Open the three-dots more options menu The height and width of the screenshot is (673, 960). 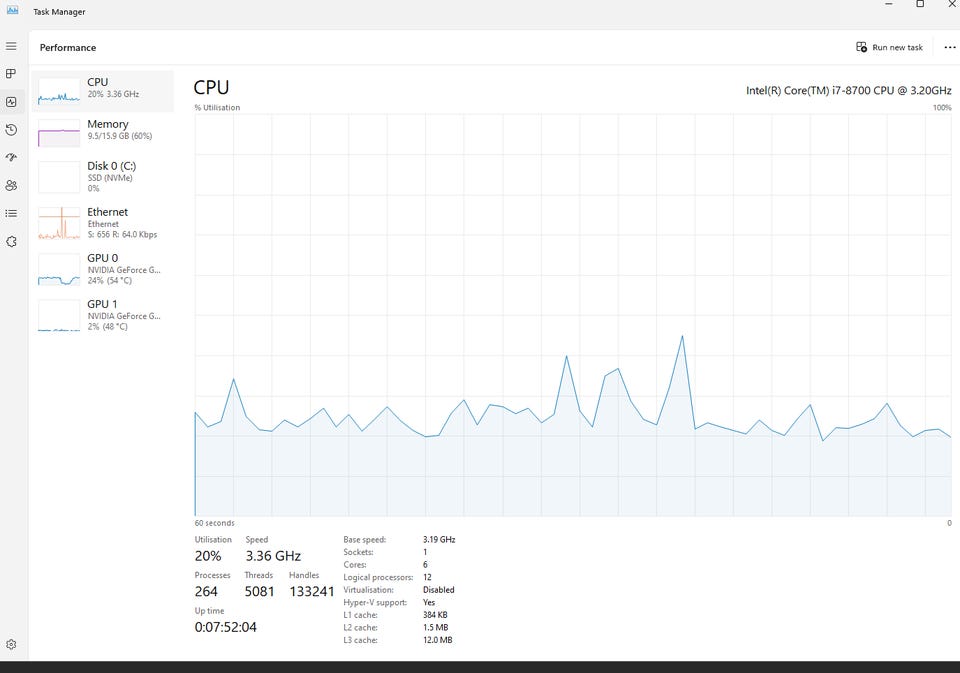(x=950, y=47)
